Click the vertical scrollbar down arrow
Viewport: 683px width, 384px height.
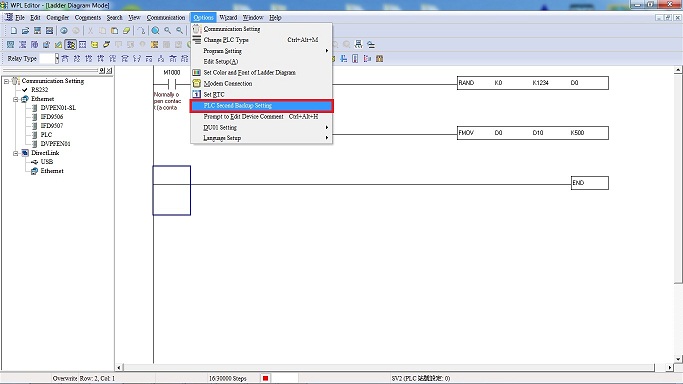click(678, 359)
